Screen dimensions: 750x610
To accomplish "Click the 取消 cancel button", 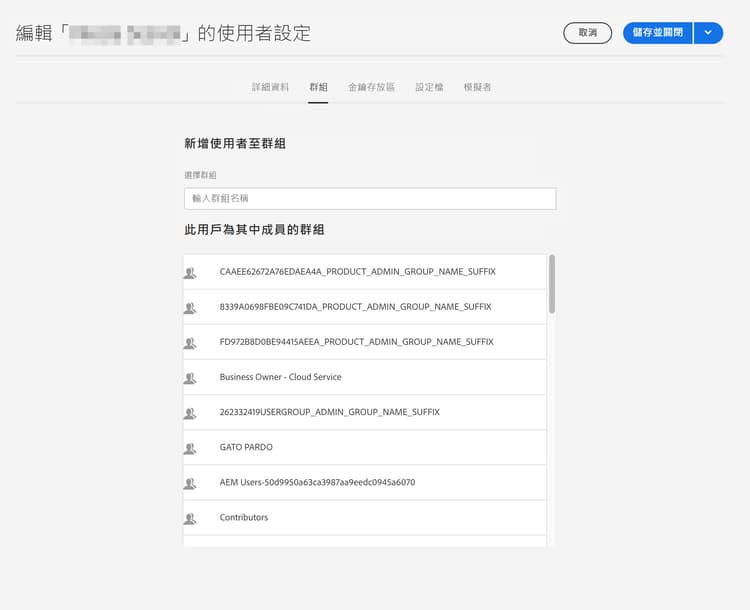I will point(587,33).
